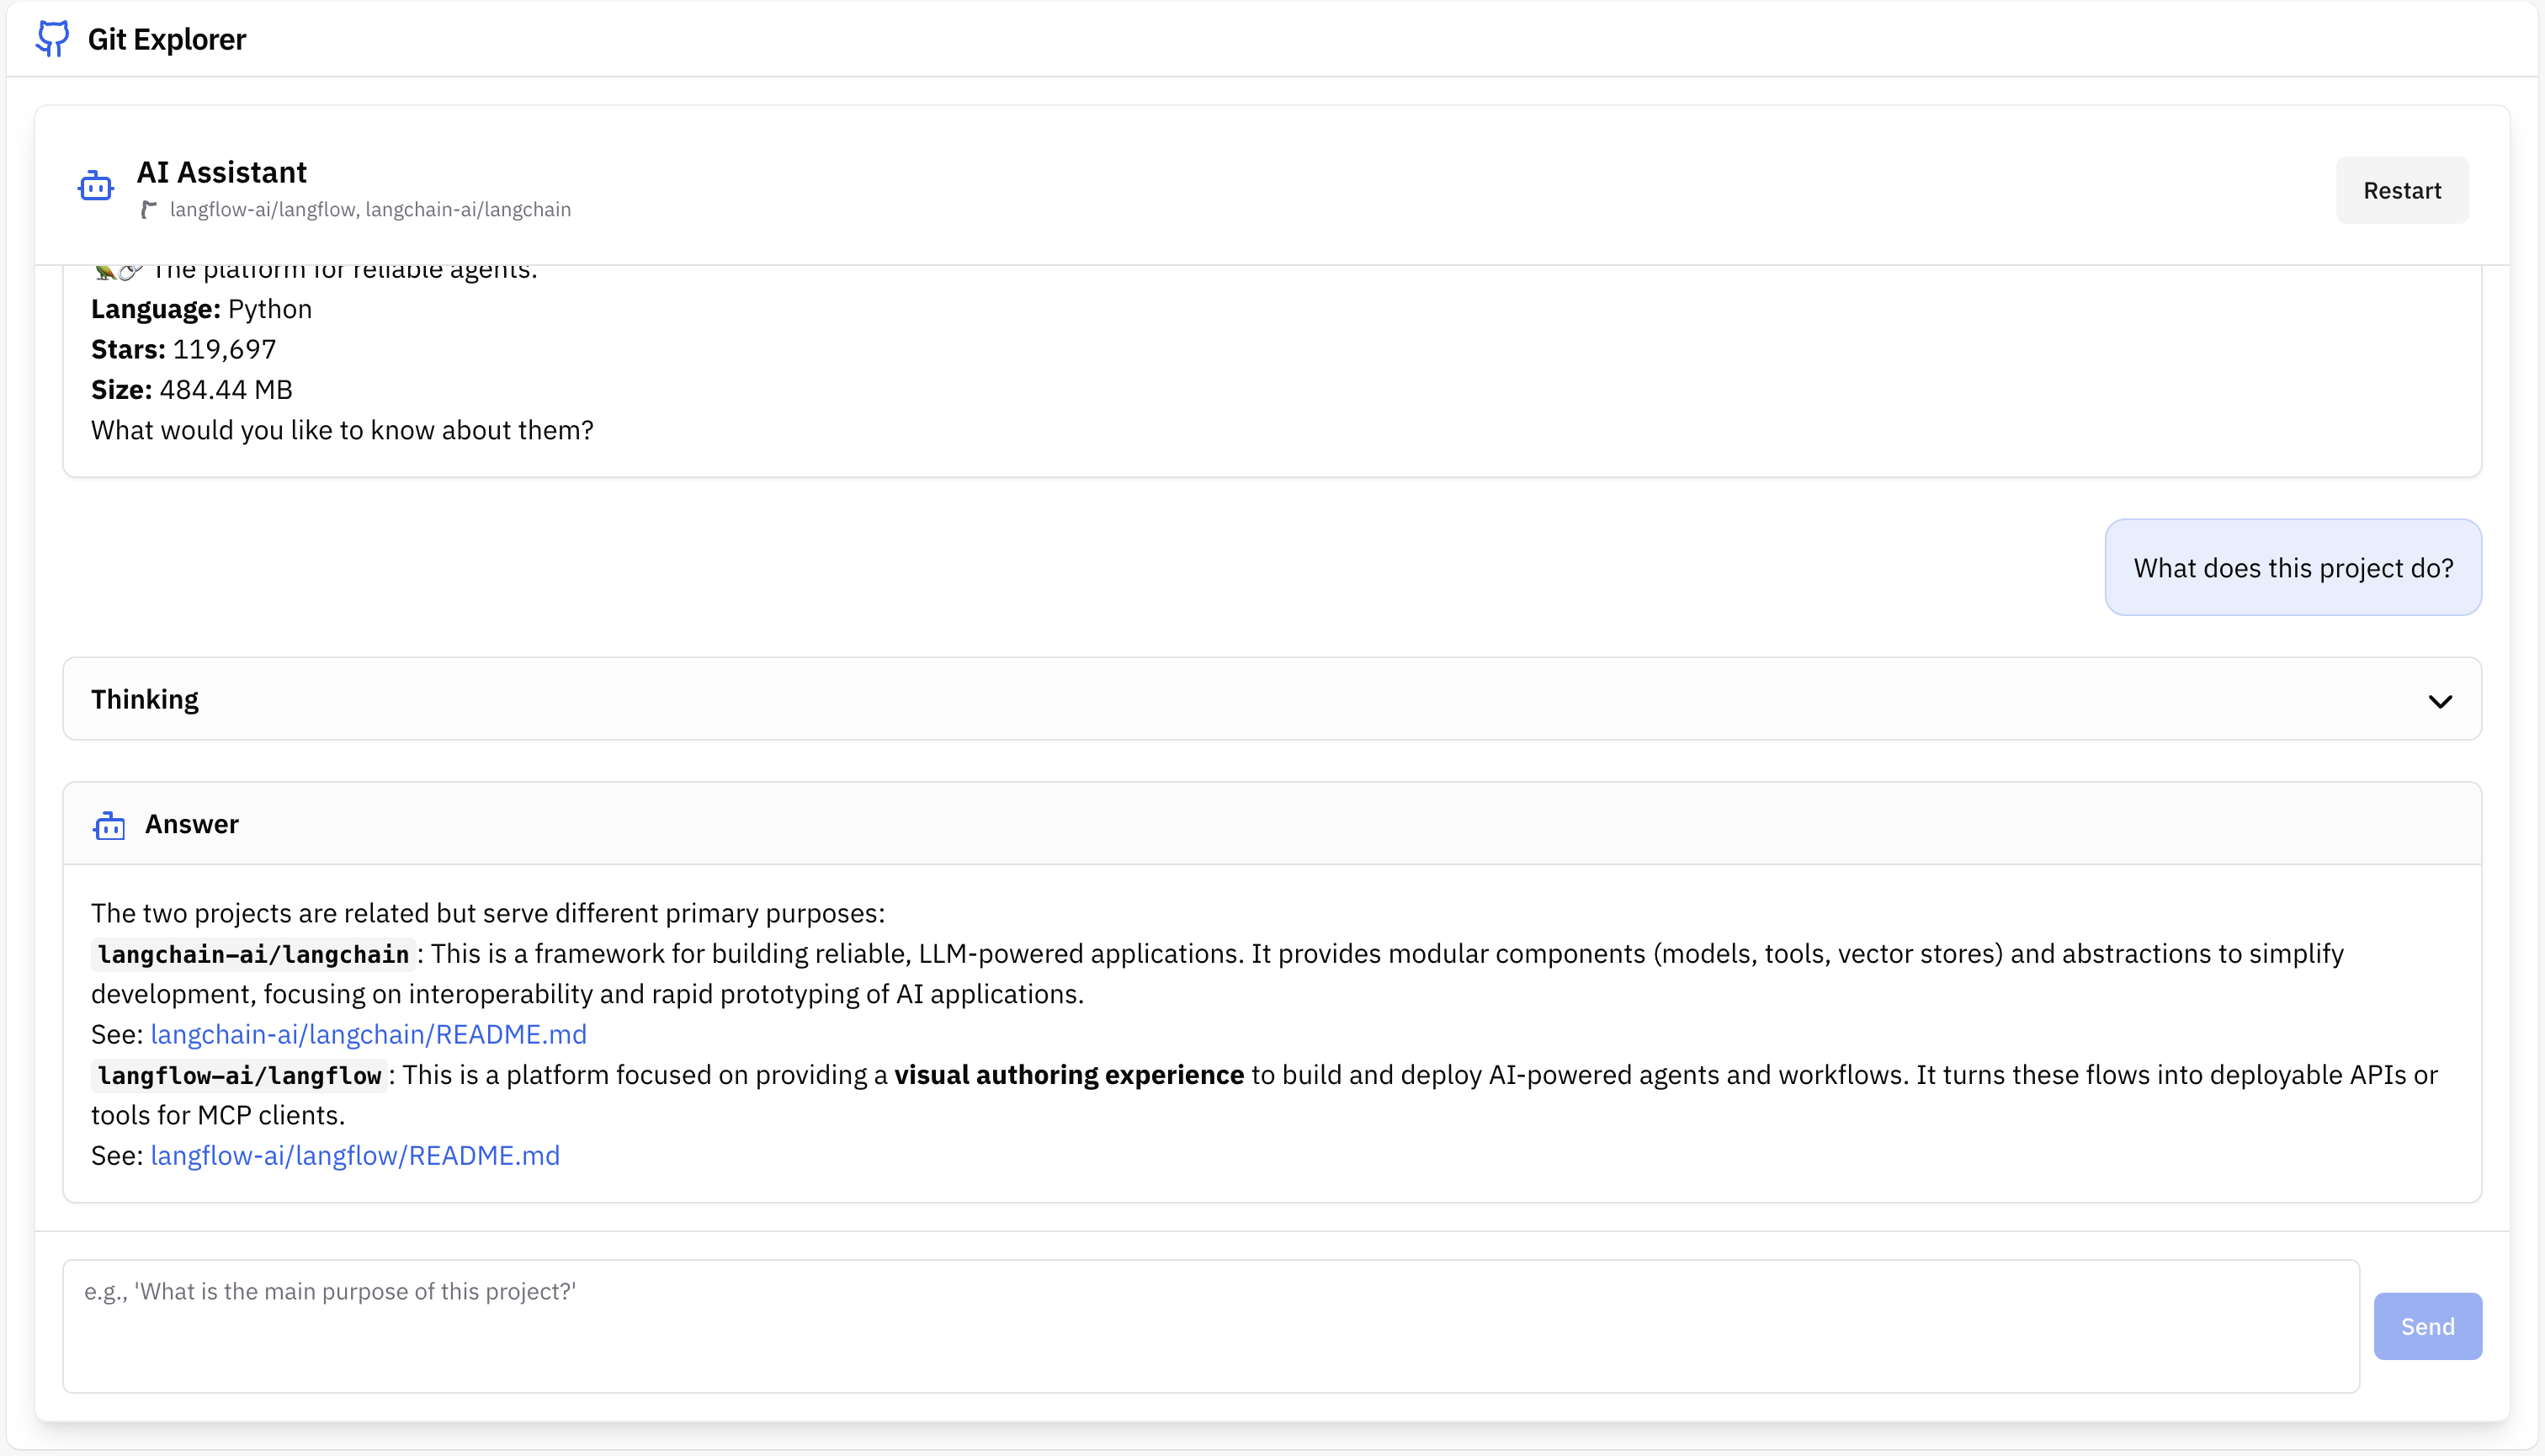Open langflow-ai/langflow/README.md link
The height and width of the screenshot is (1456, 2545).
pos(355,1155)
